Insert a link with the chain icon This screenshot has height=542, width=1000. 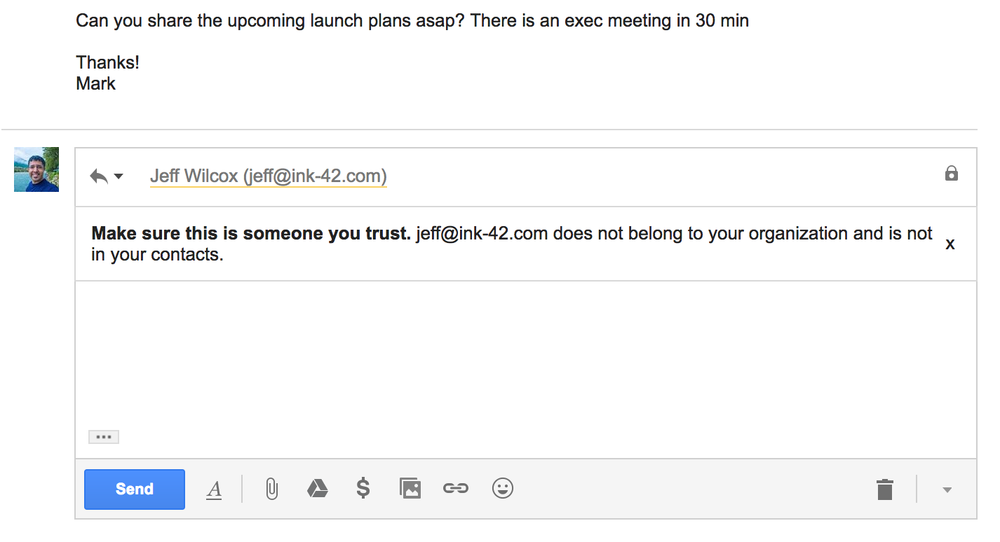455,488
